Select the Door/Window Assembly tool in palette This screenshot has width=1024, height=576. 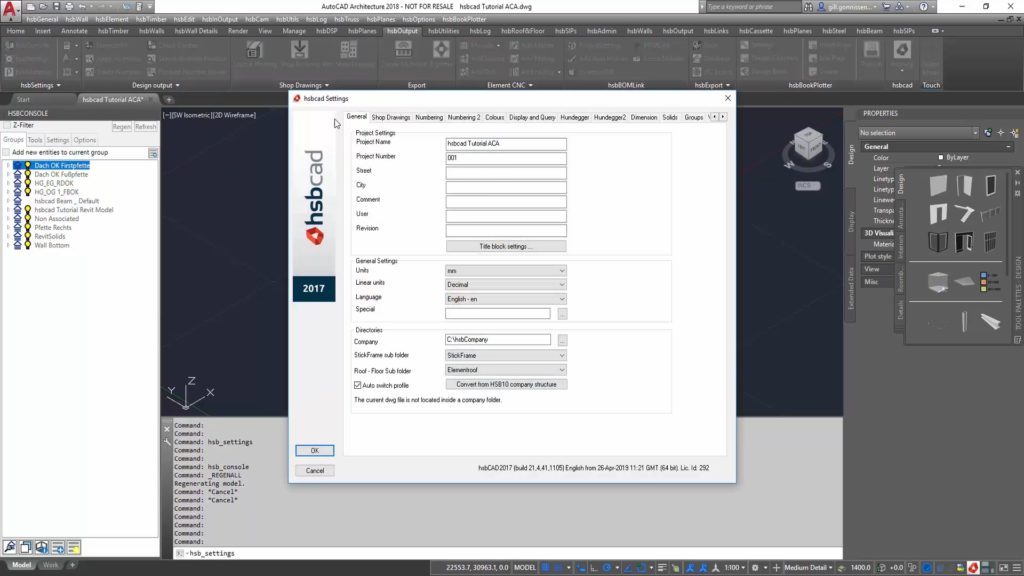(x=964, y=242)
